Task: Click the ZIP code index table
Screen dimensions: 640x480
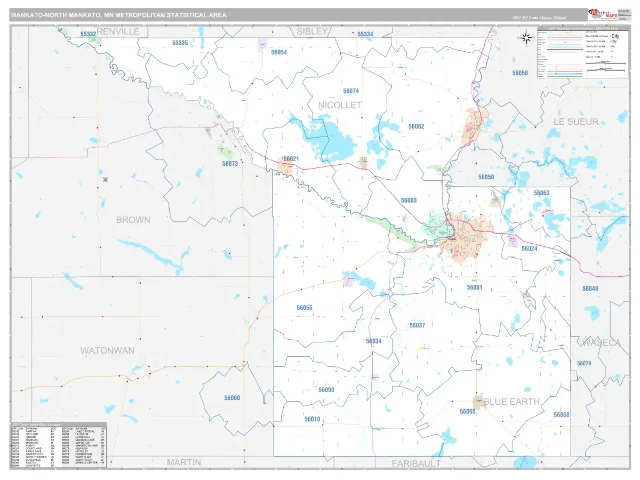Action: click(59, 445)
